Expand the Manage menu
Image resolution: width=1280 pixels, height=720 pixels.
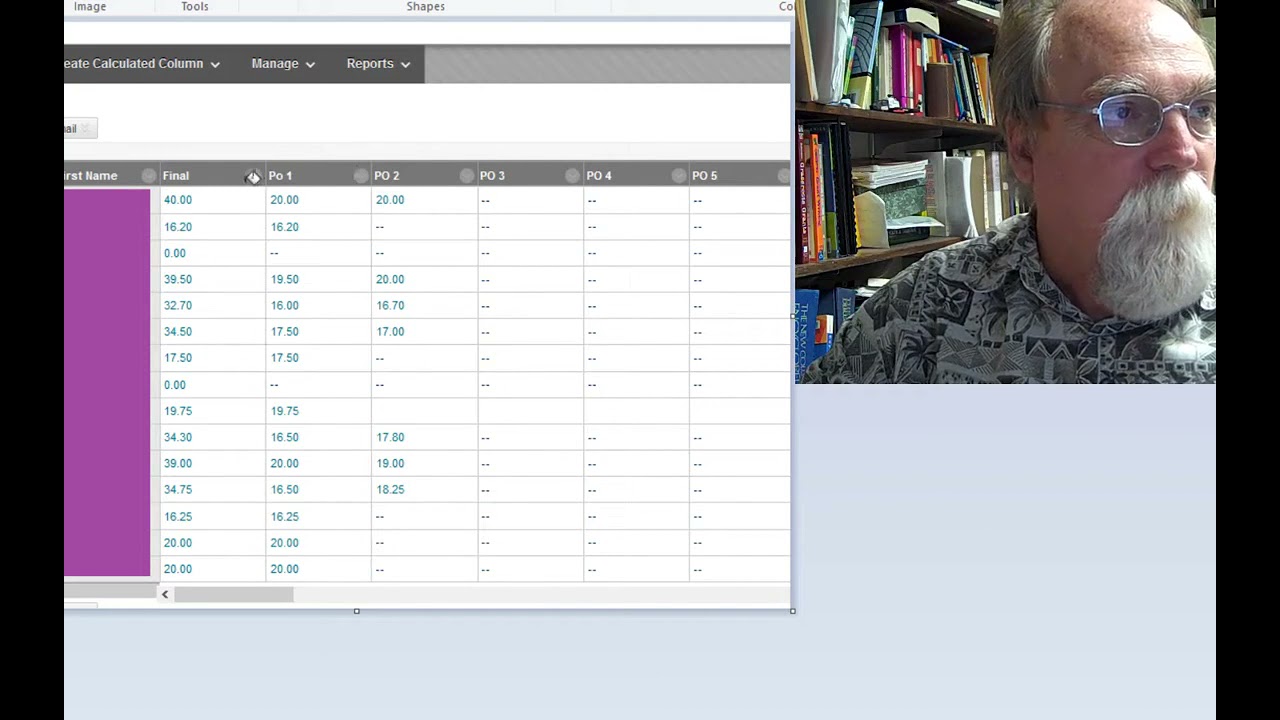pos(283,64)
